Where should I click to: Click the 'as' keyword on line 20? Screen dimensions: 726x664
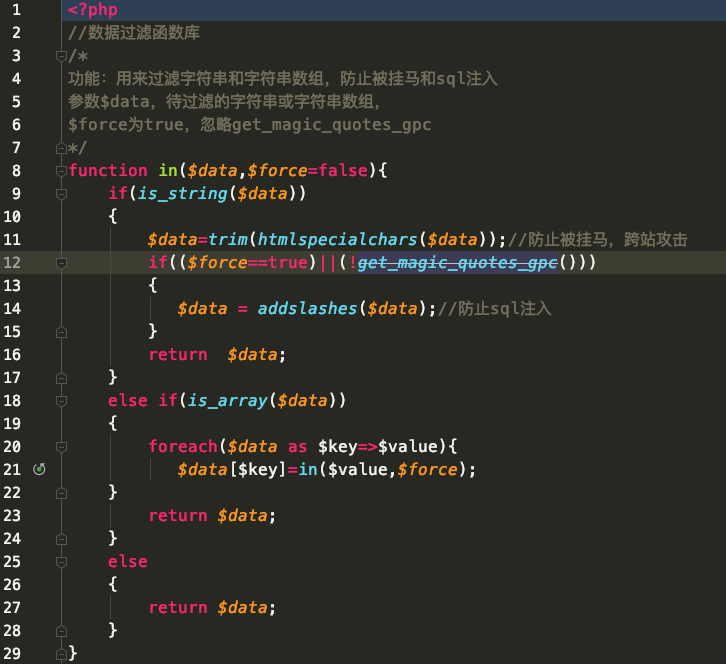click(297, 447)
